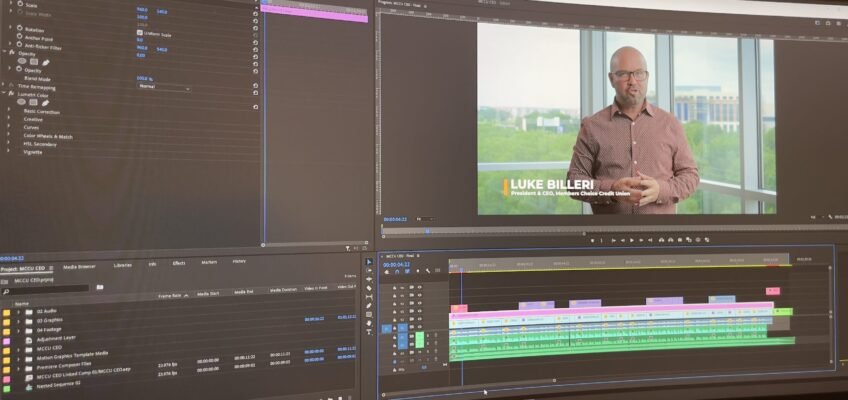Open Blend Mode dropdown showing Normal
The width and height of the screenshot is (848, 400).
(164, 86)
